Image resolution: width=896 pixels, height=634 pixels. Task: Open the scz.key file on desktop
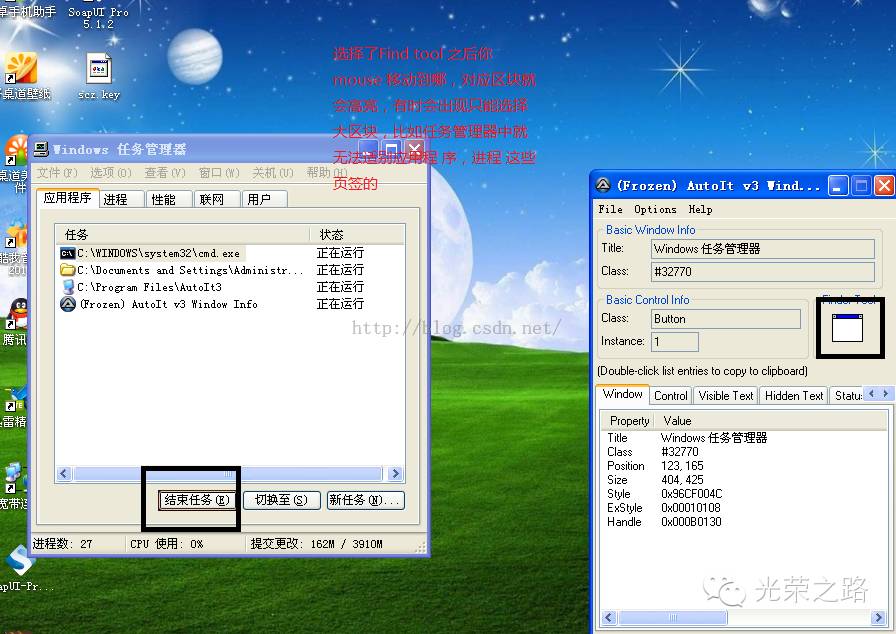click(98, 72)
